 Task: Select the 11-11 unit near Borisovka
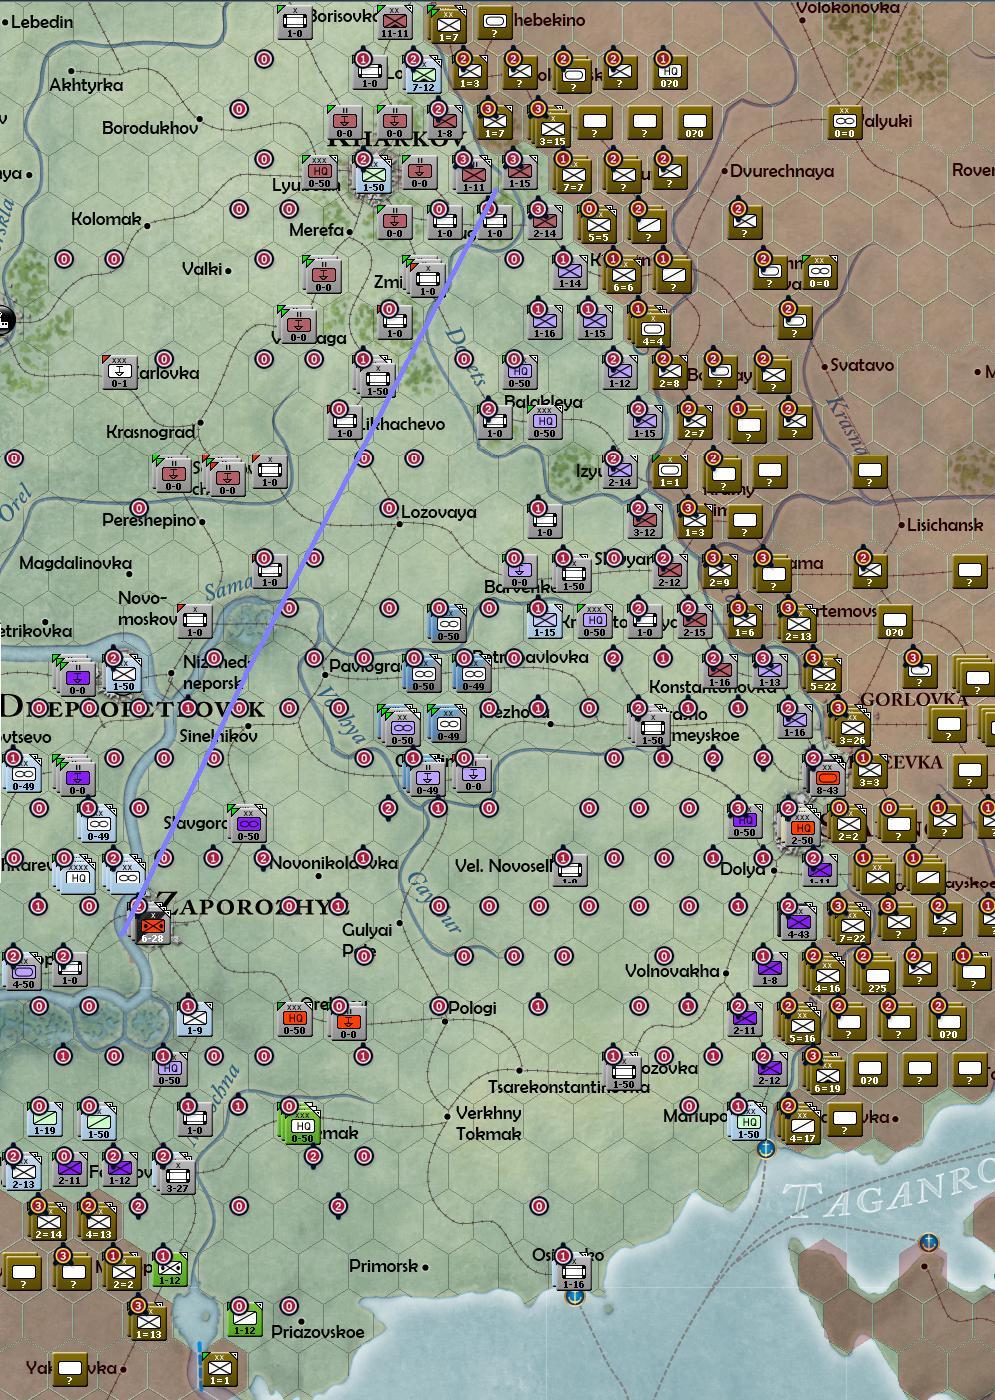click(395, 22)
